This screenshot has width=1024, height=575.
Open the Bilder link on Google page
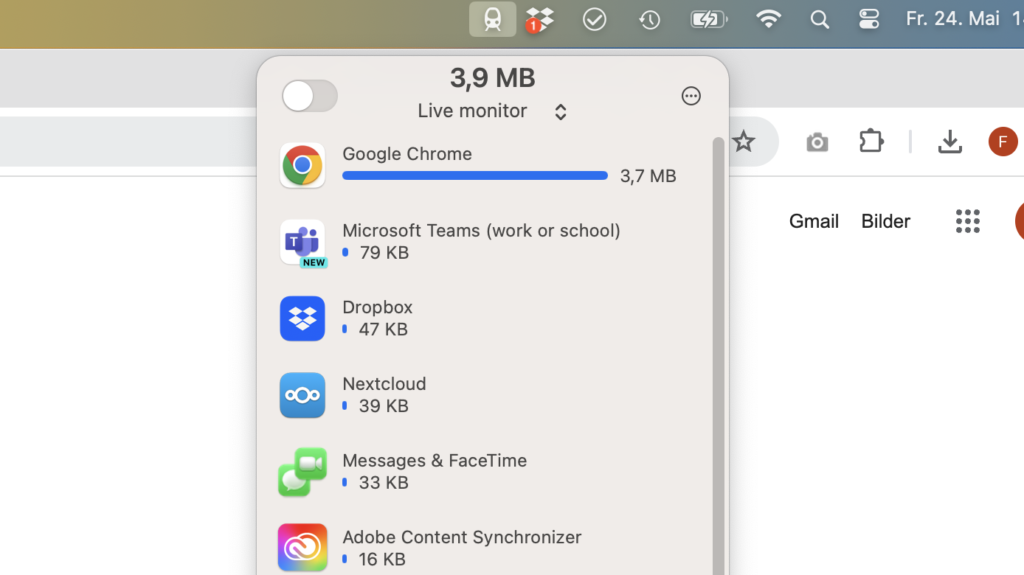click(886, 222)
